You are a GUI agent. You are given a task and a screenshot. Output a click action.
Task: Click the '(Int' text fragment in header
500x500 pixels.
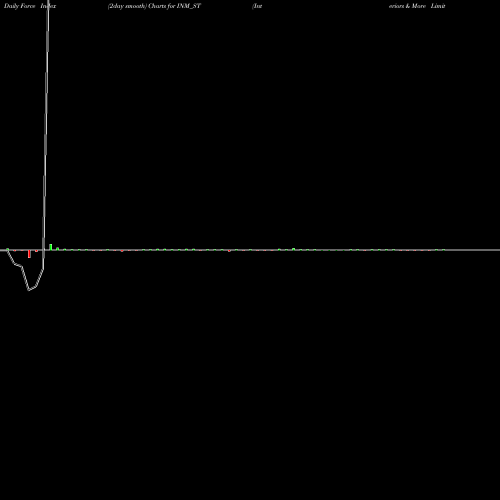(257, 6)
